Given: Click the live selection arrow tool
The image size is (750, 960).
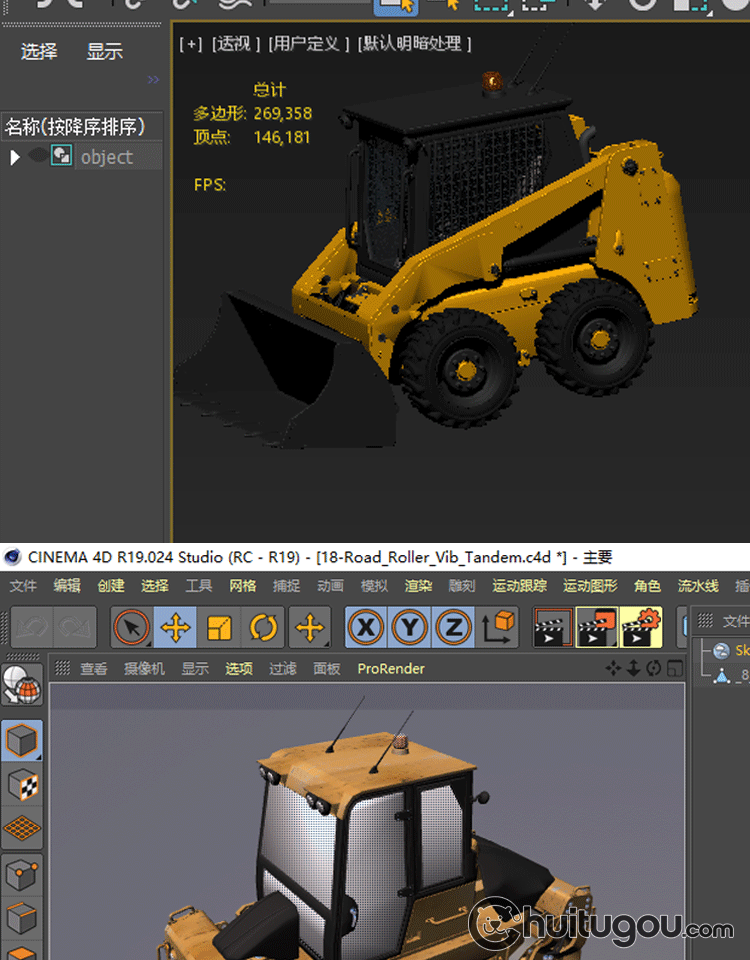Looking at the screenshot, I should click(x=132, y=628).
